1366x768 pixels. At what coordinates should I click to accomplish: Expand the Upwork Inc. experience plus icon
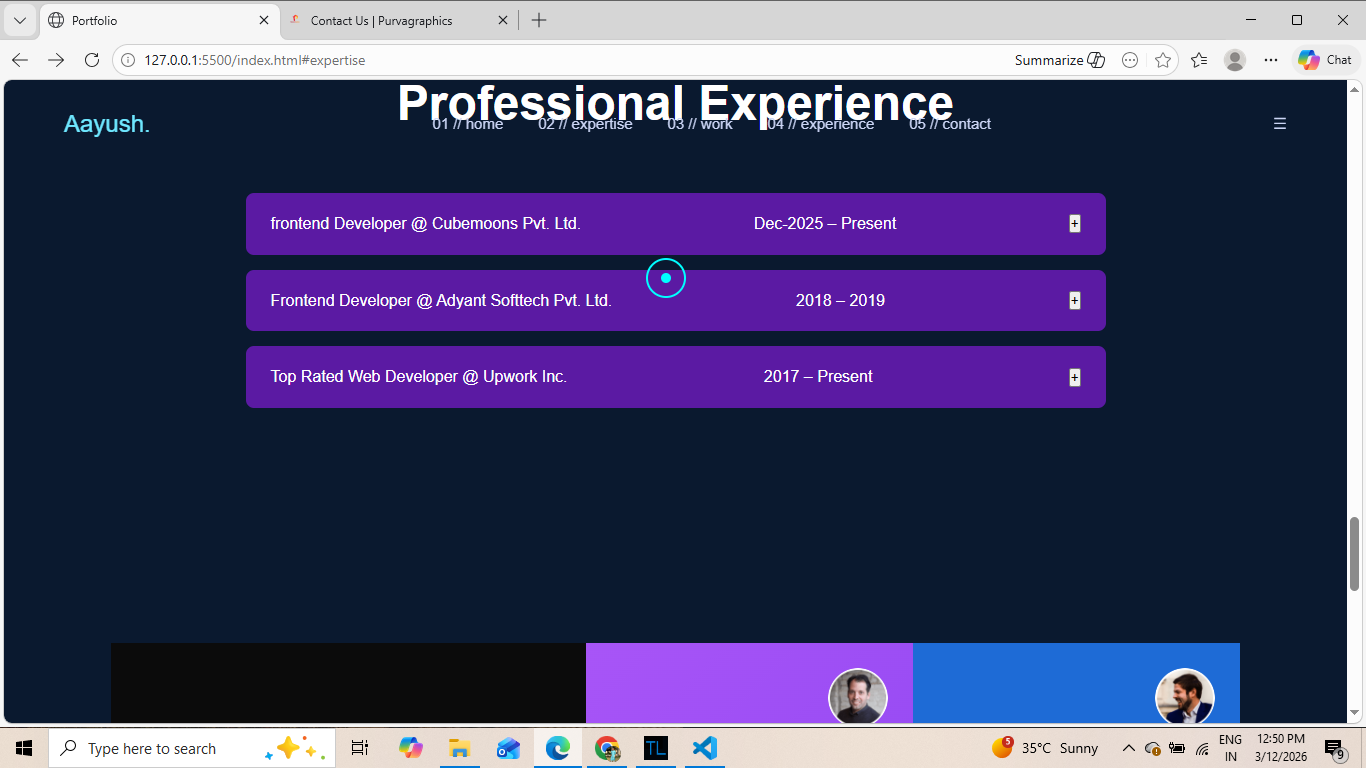pos(1074,377)
